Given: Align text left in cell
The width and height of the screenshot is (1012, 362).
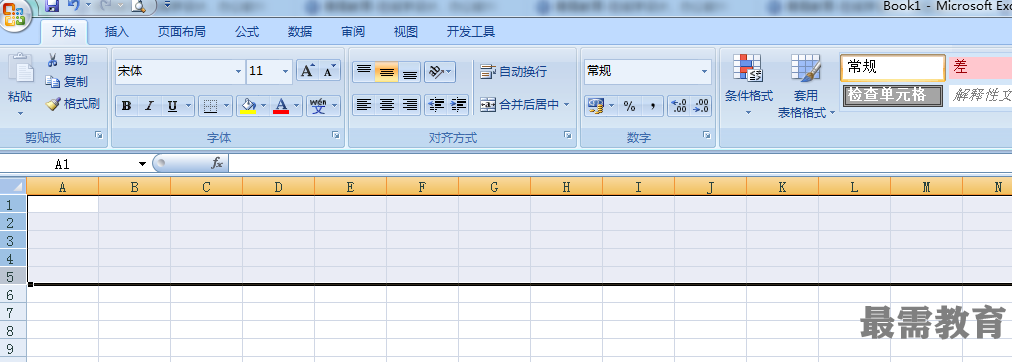Looking at the screenshot, I should [364, 105].
